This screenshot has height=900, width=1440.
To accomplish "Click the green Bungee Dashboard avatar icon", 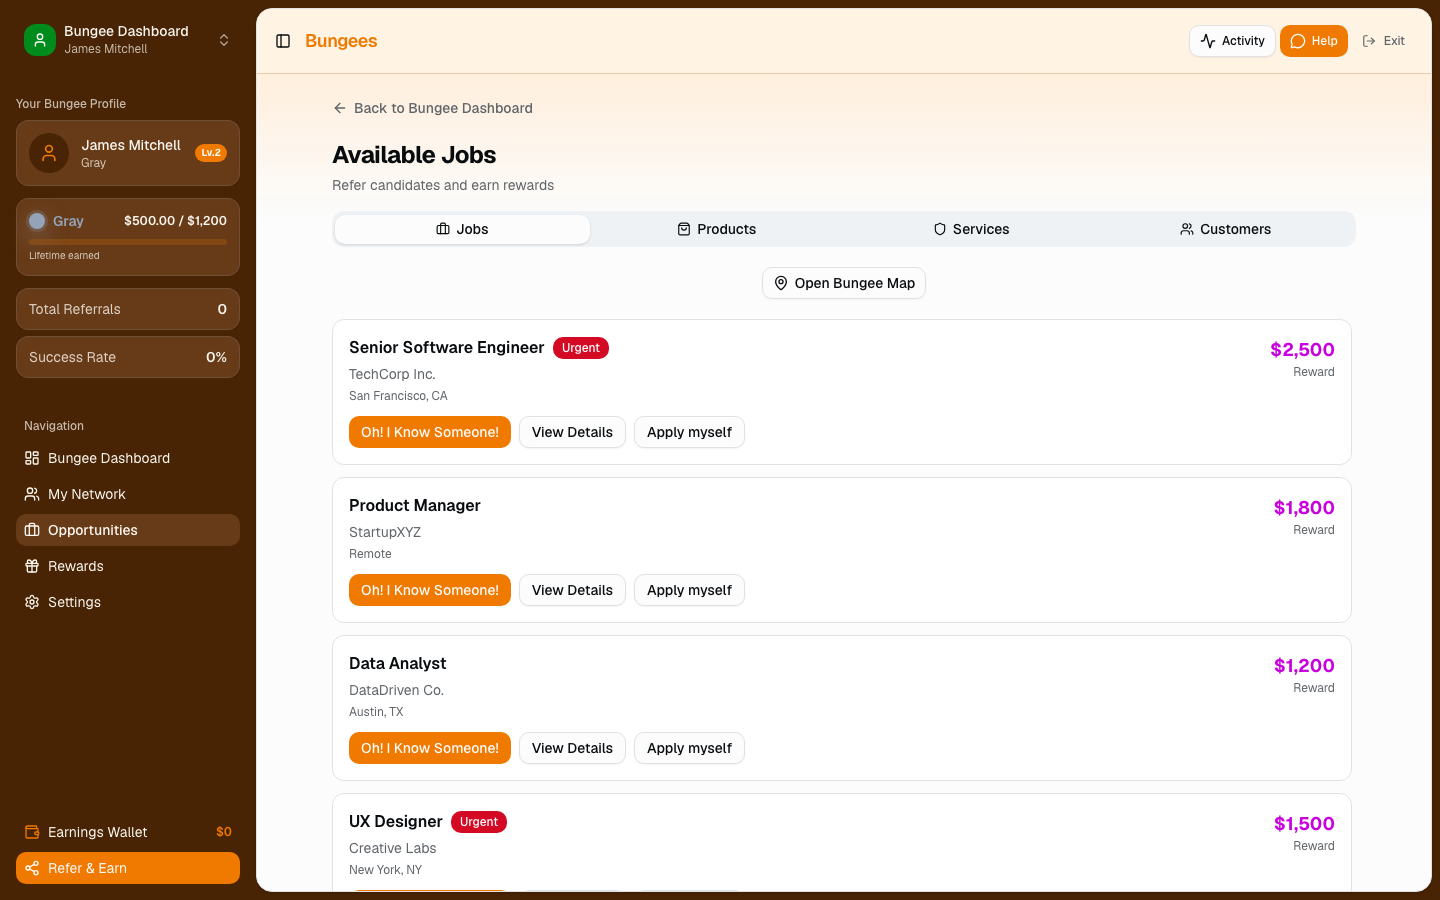I will pyautogui.click(x=40, y=40).
